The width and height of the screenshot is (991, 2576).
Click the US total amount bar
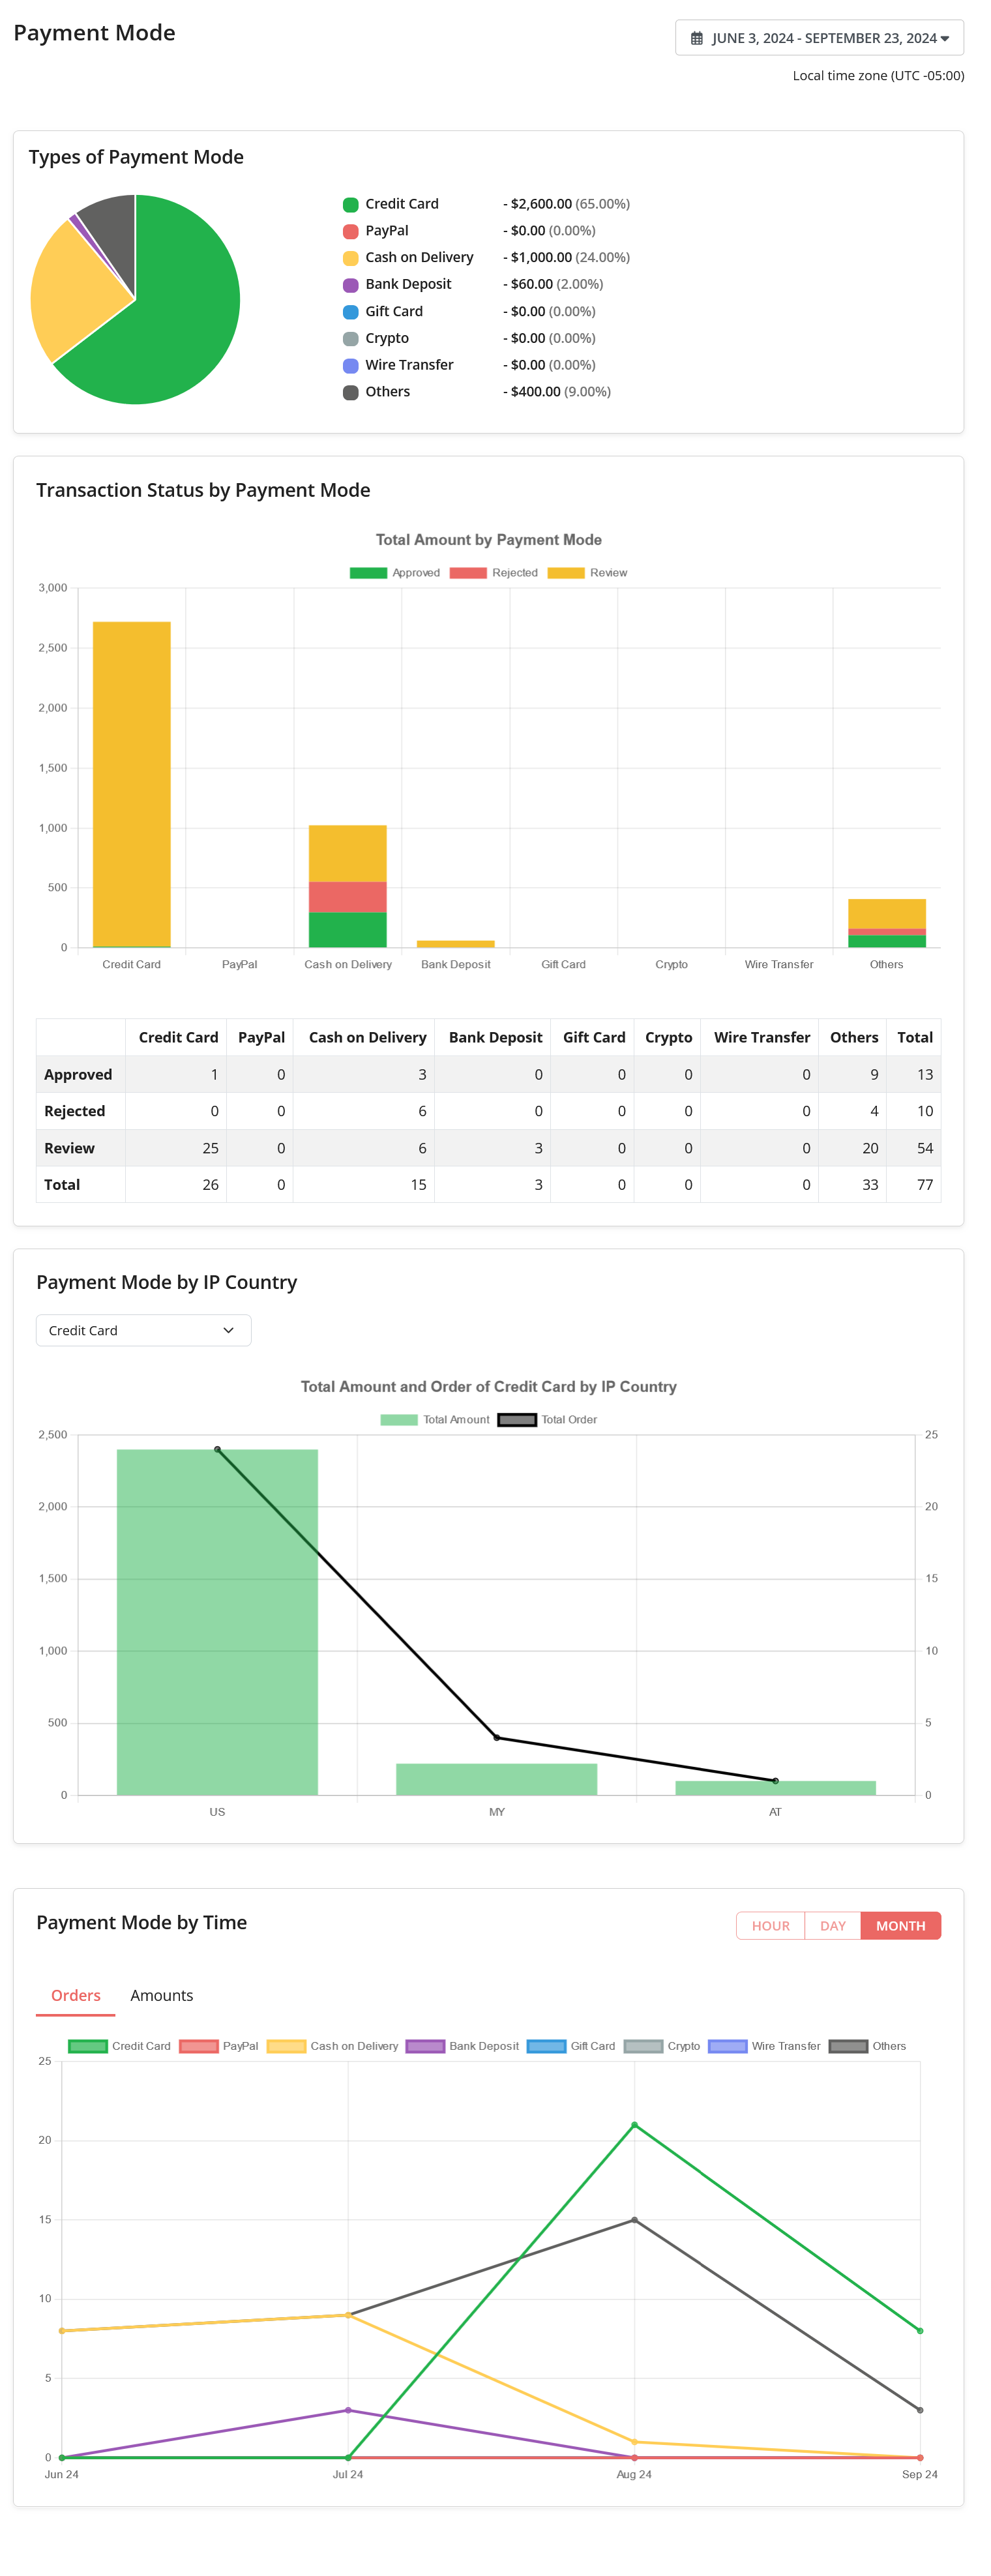217,1621
